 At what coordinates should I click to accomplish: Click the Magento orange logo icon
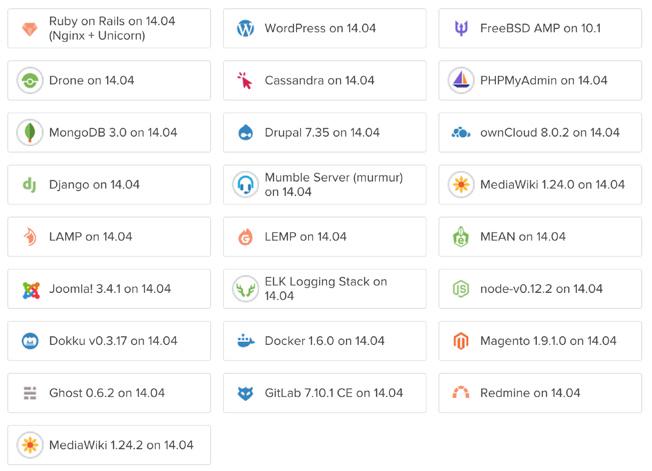pyautogui.click(x=461, y=341)
